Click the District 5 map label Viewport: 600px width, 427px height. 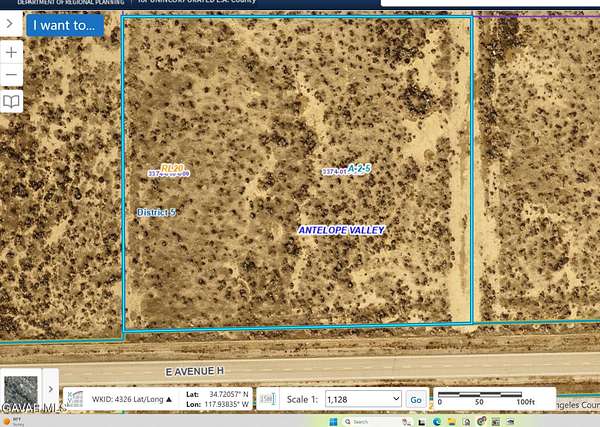point(156,212)
